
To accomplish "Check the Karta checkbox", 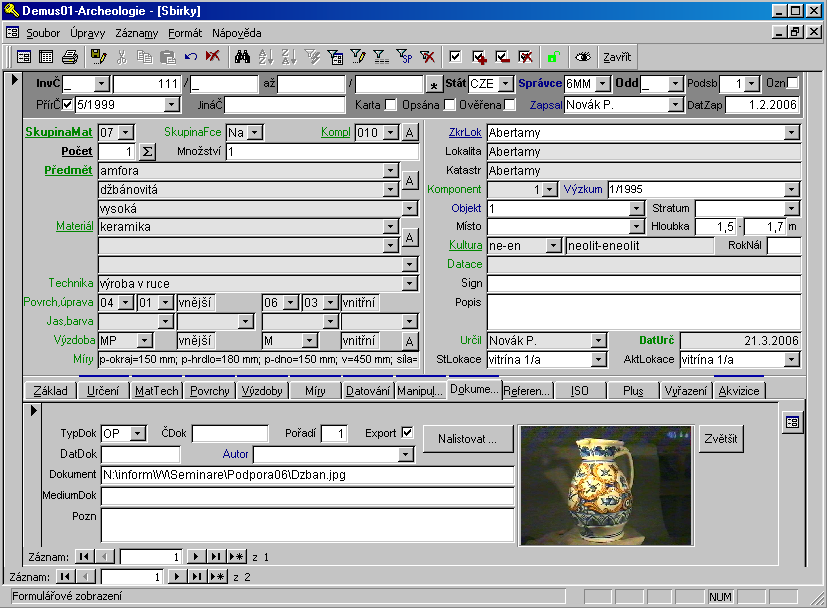I will (390, 104).
